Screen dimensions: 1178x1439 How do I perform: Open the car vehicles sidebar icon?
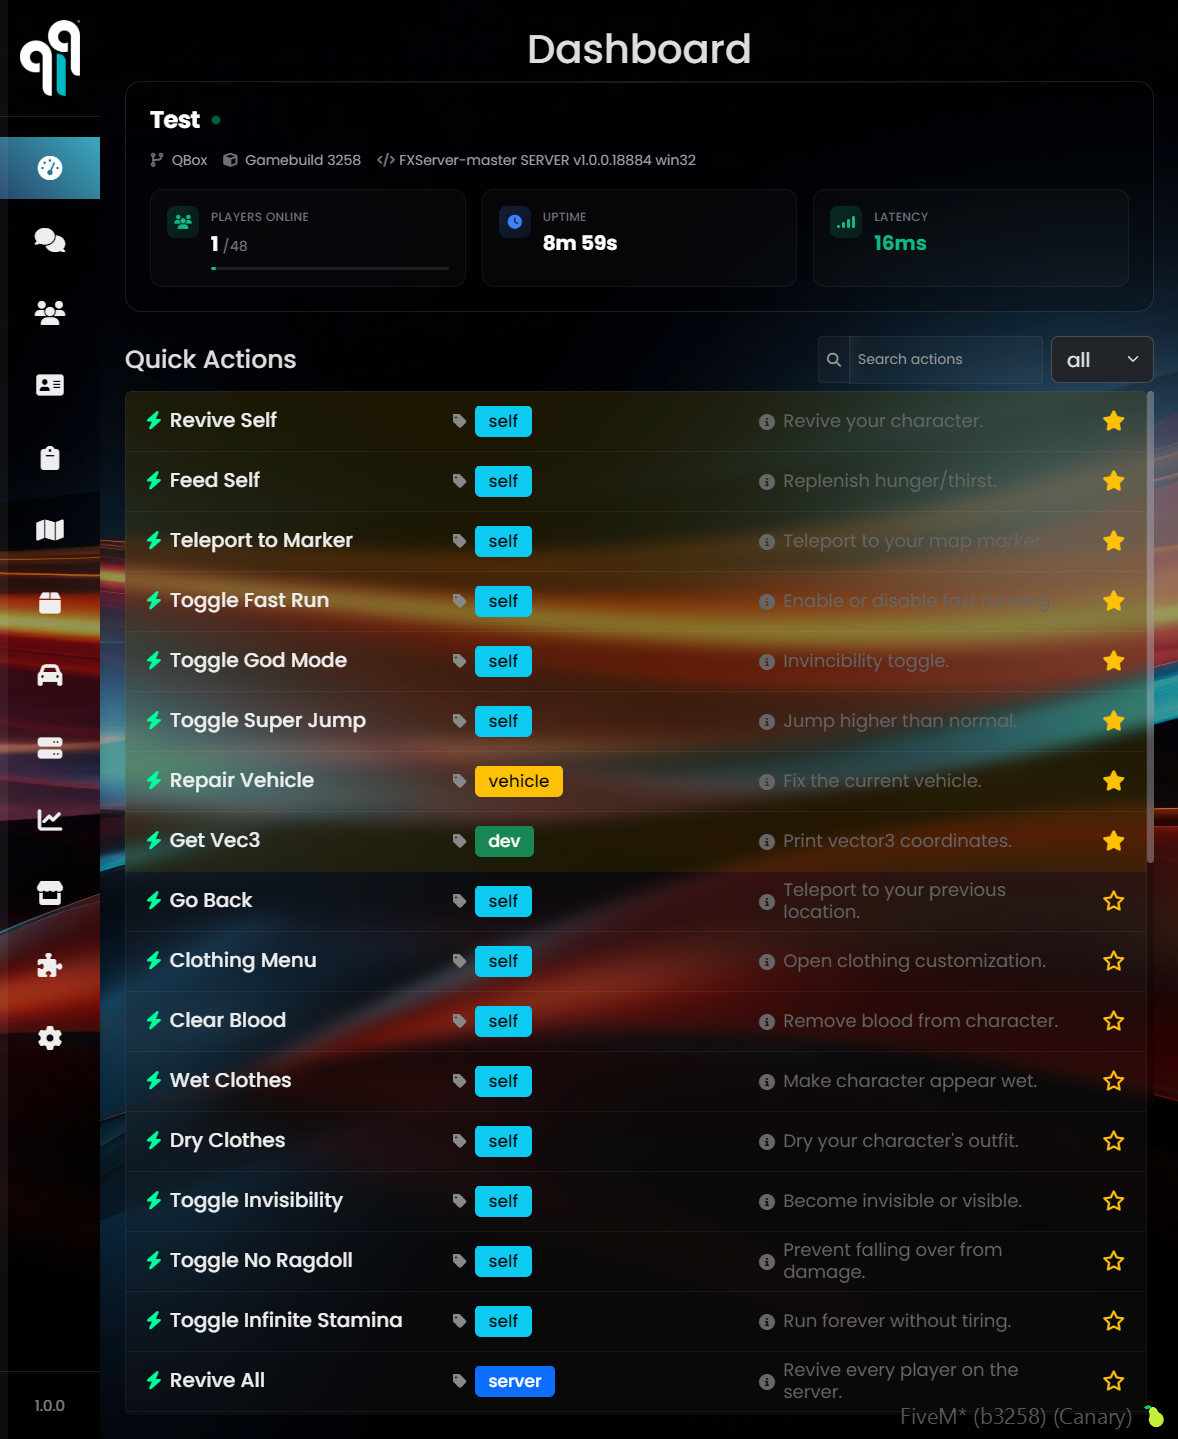click(x=50, y=676)
